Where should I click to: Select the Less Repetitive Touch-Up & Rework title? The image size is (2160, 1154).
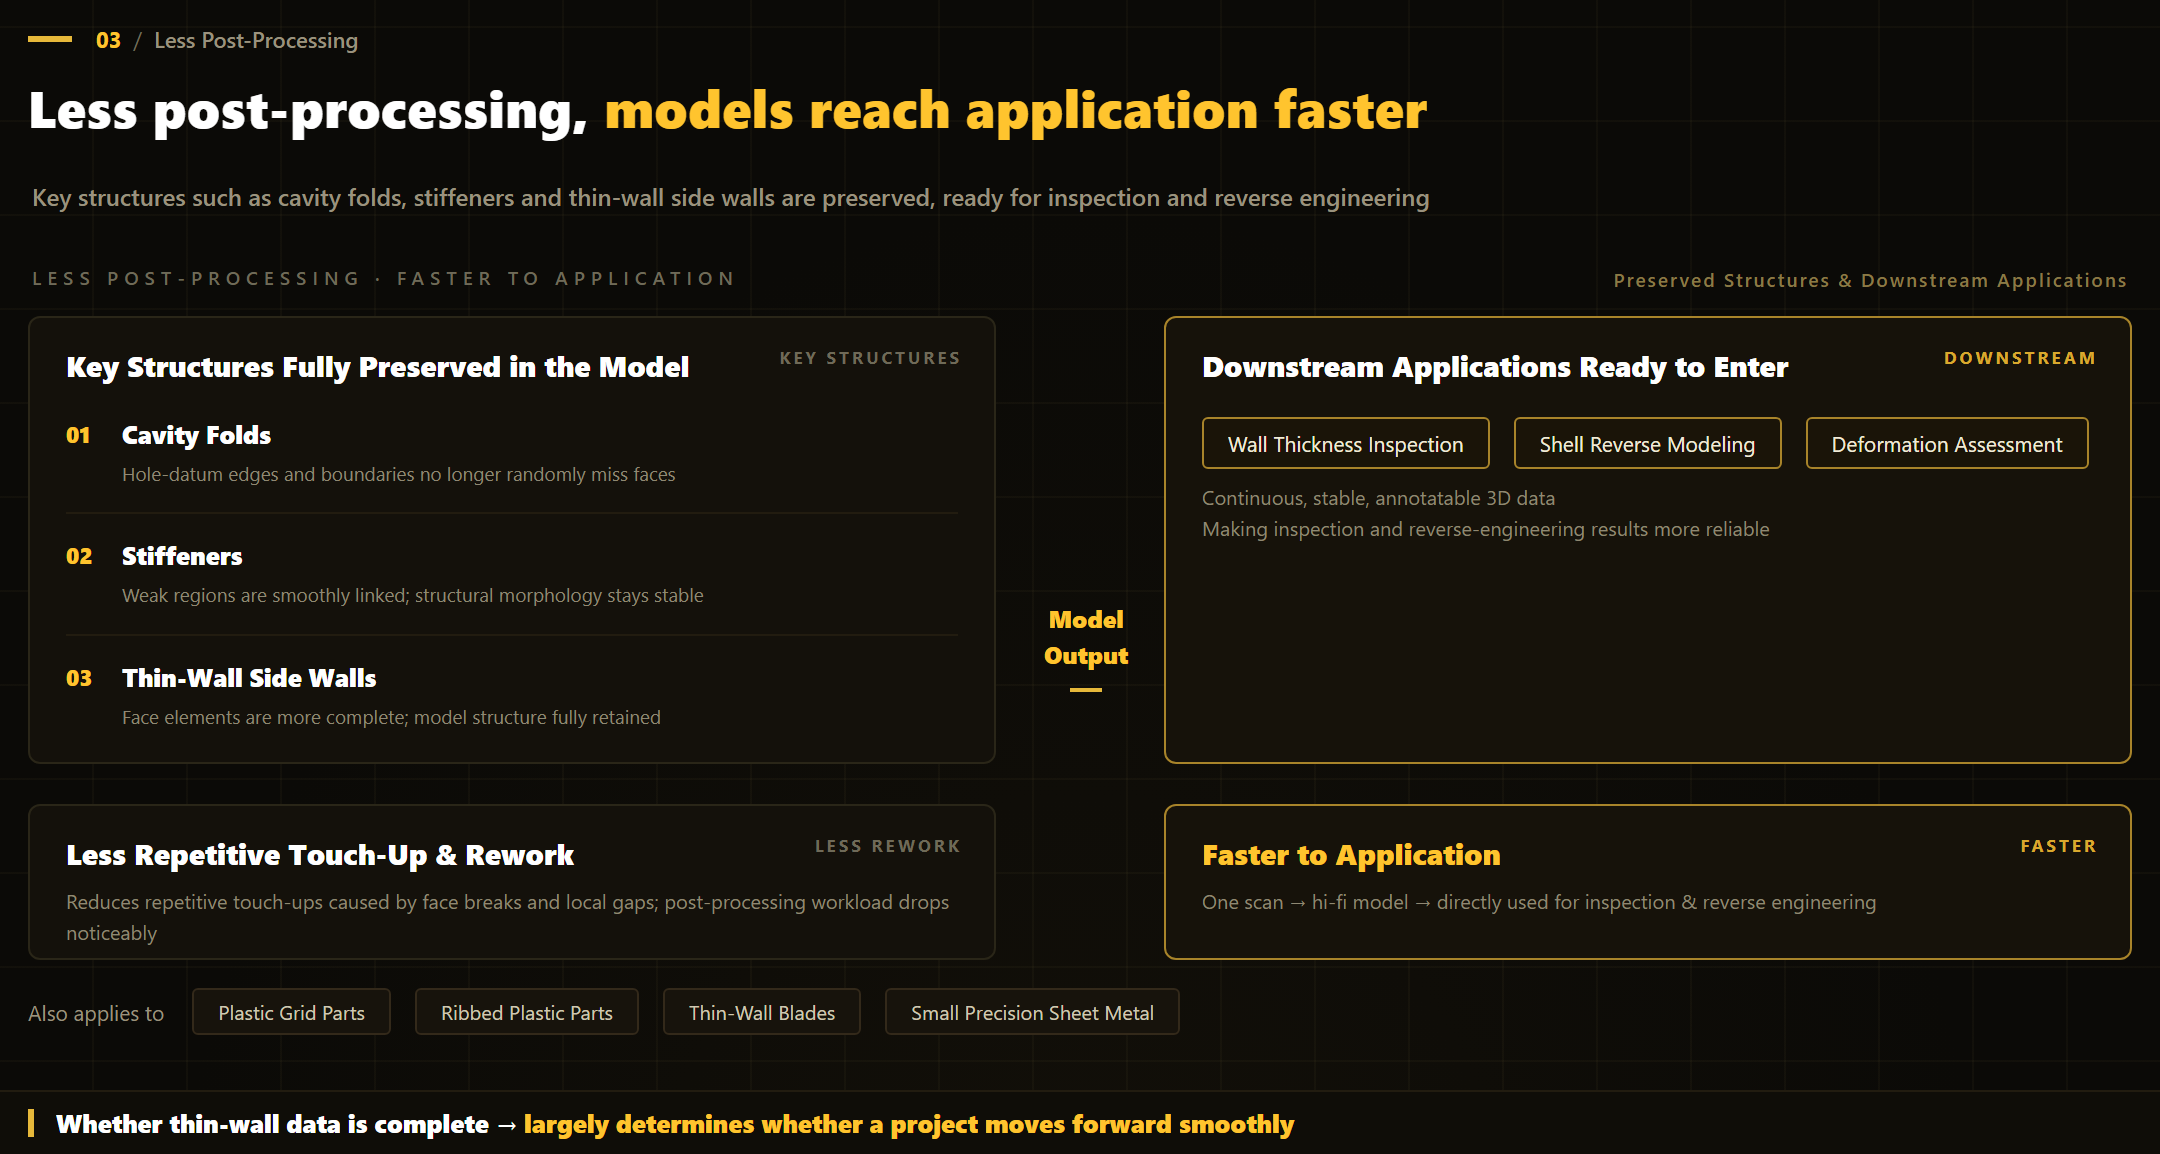(320, 855)
